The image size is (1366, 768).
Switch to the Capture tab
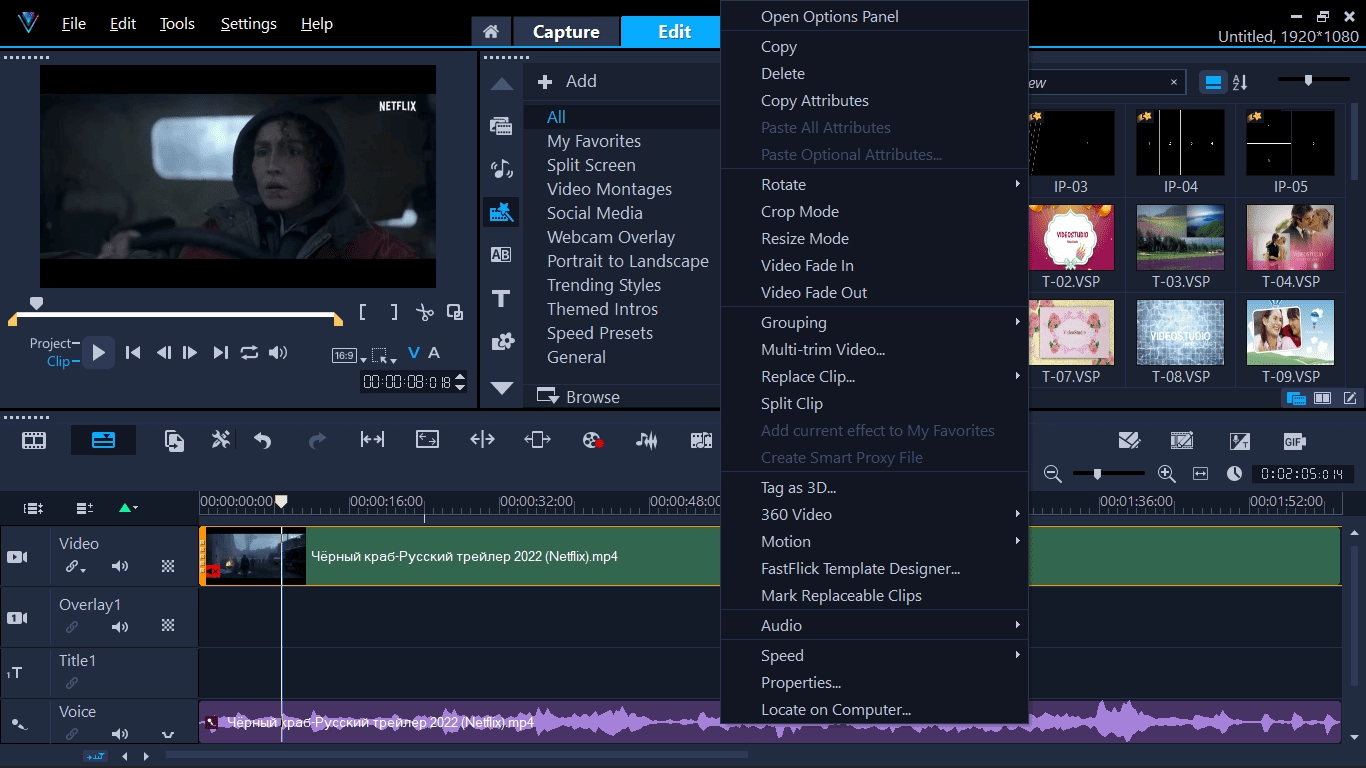(x=566, y=32)
